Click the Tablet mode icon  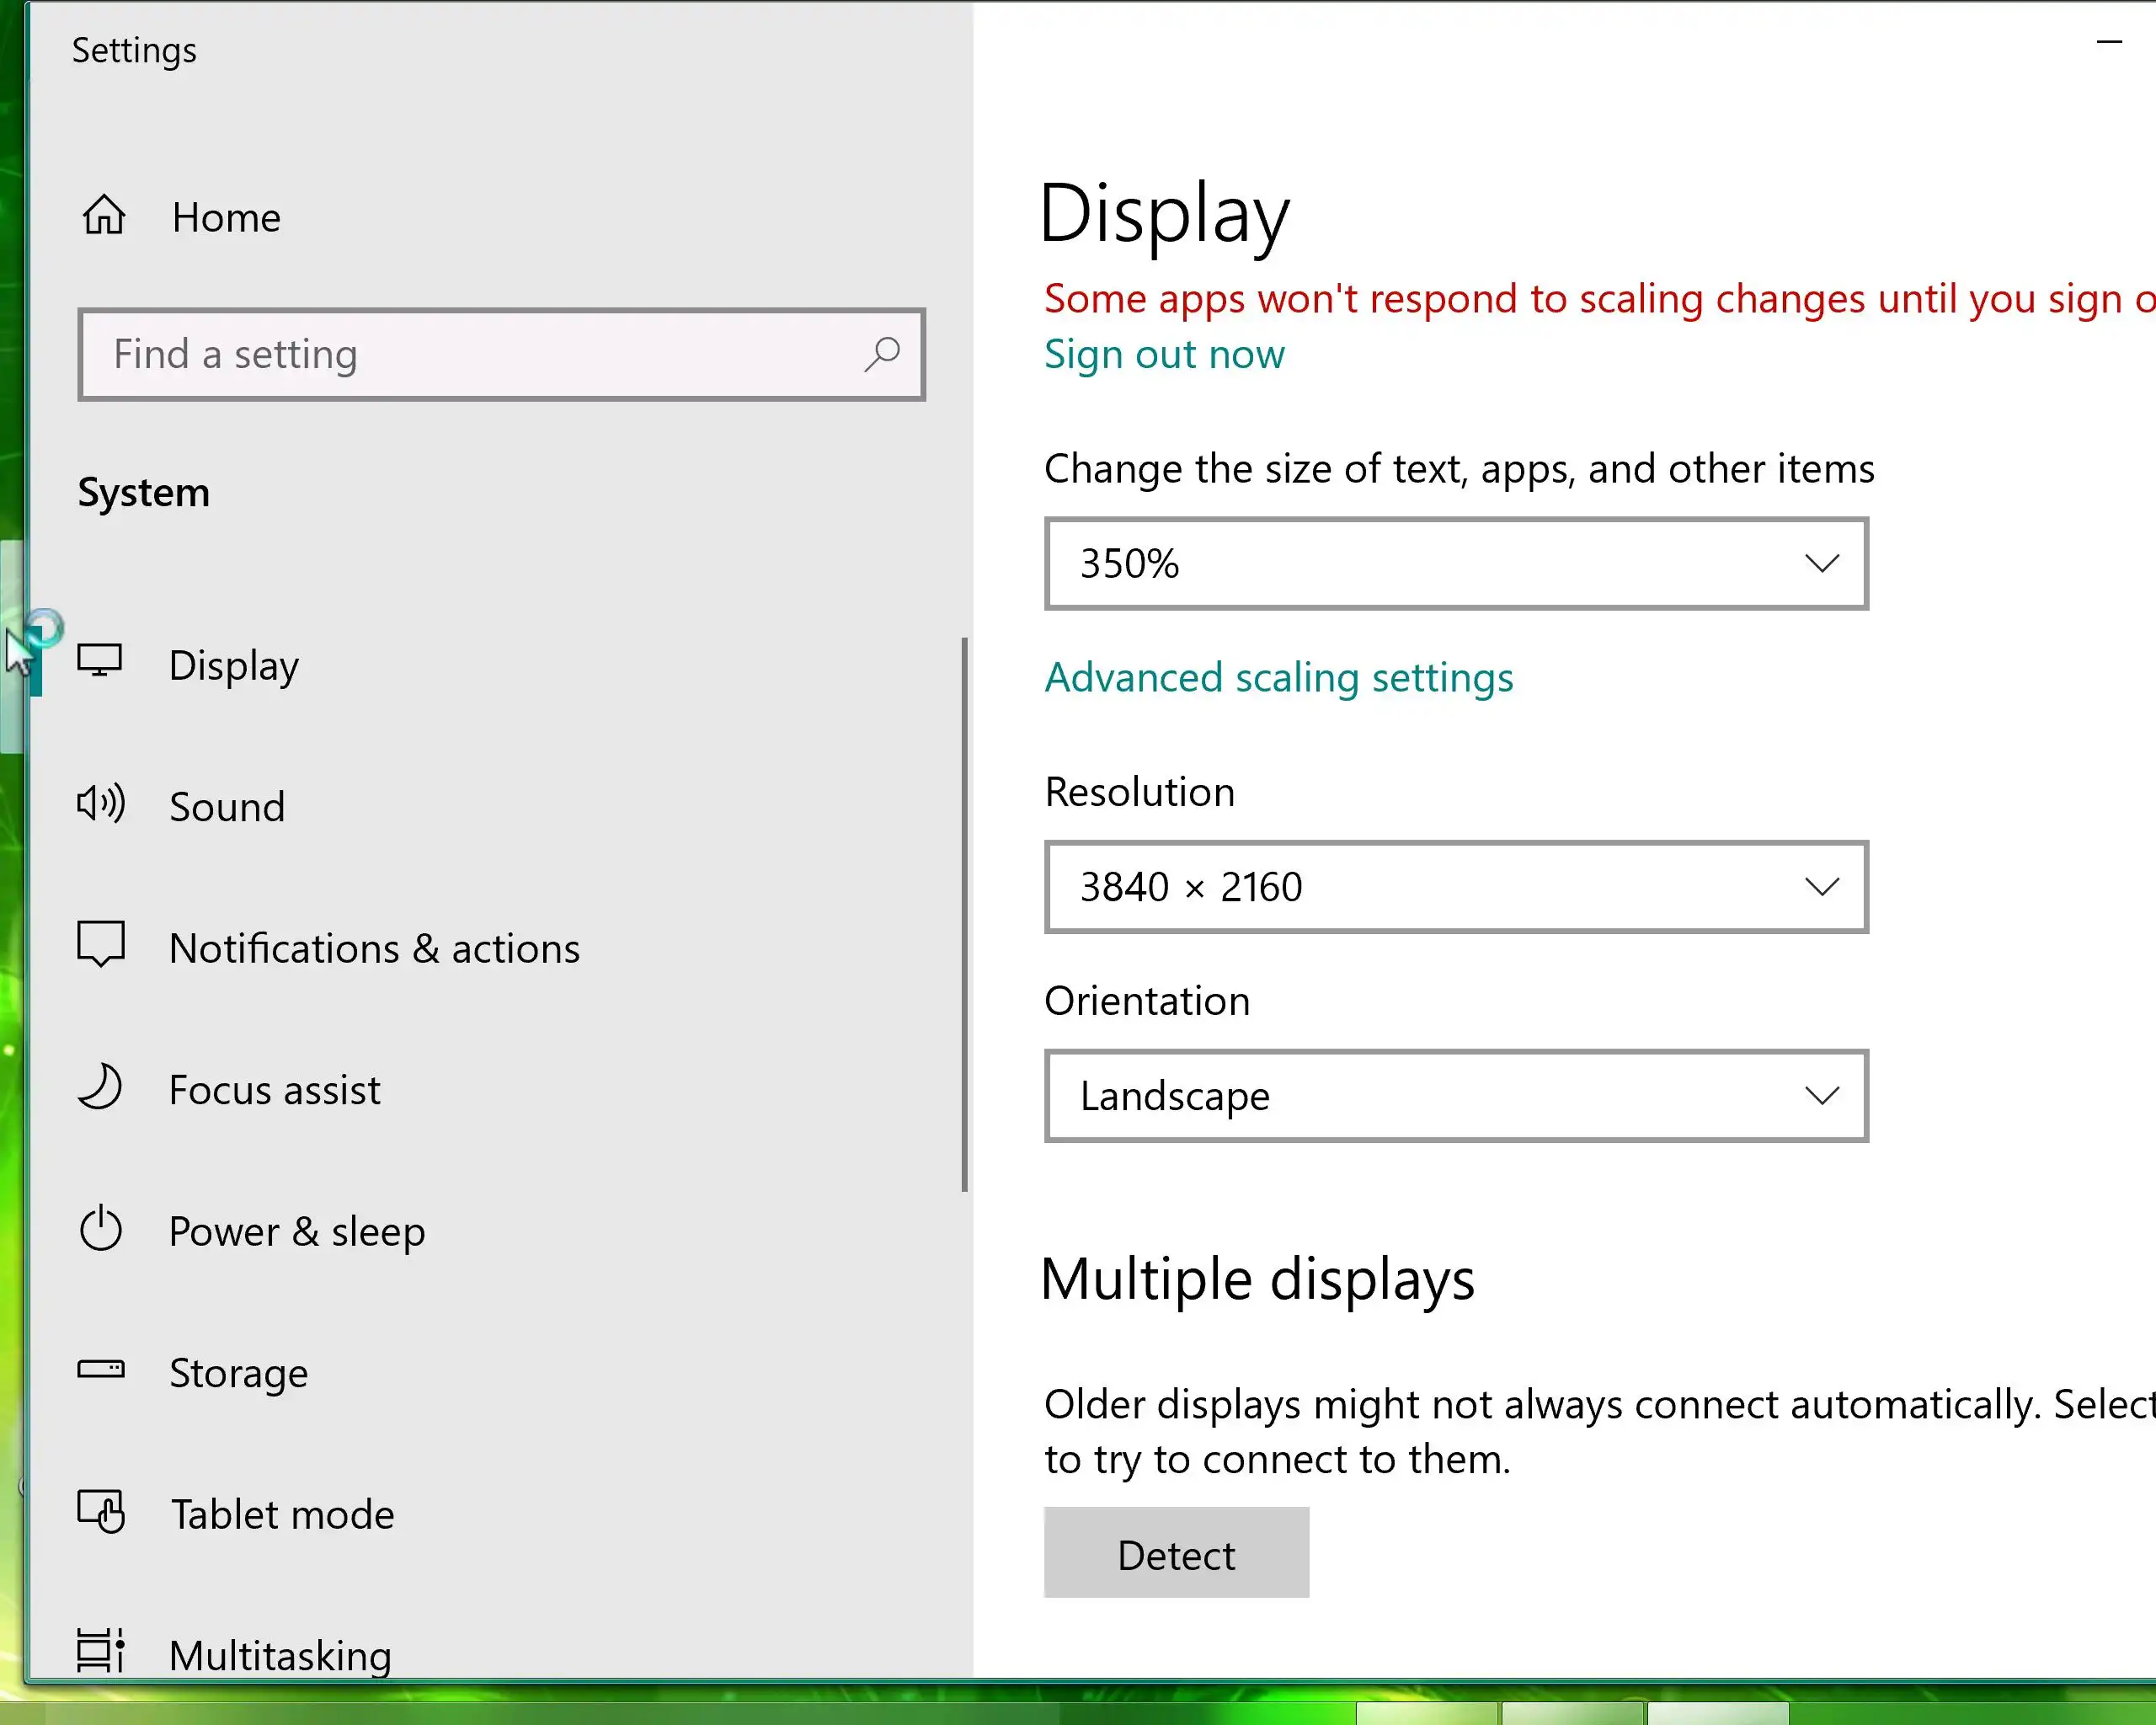click(101, 1511)
